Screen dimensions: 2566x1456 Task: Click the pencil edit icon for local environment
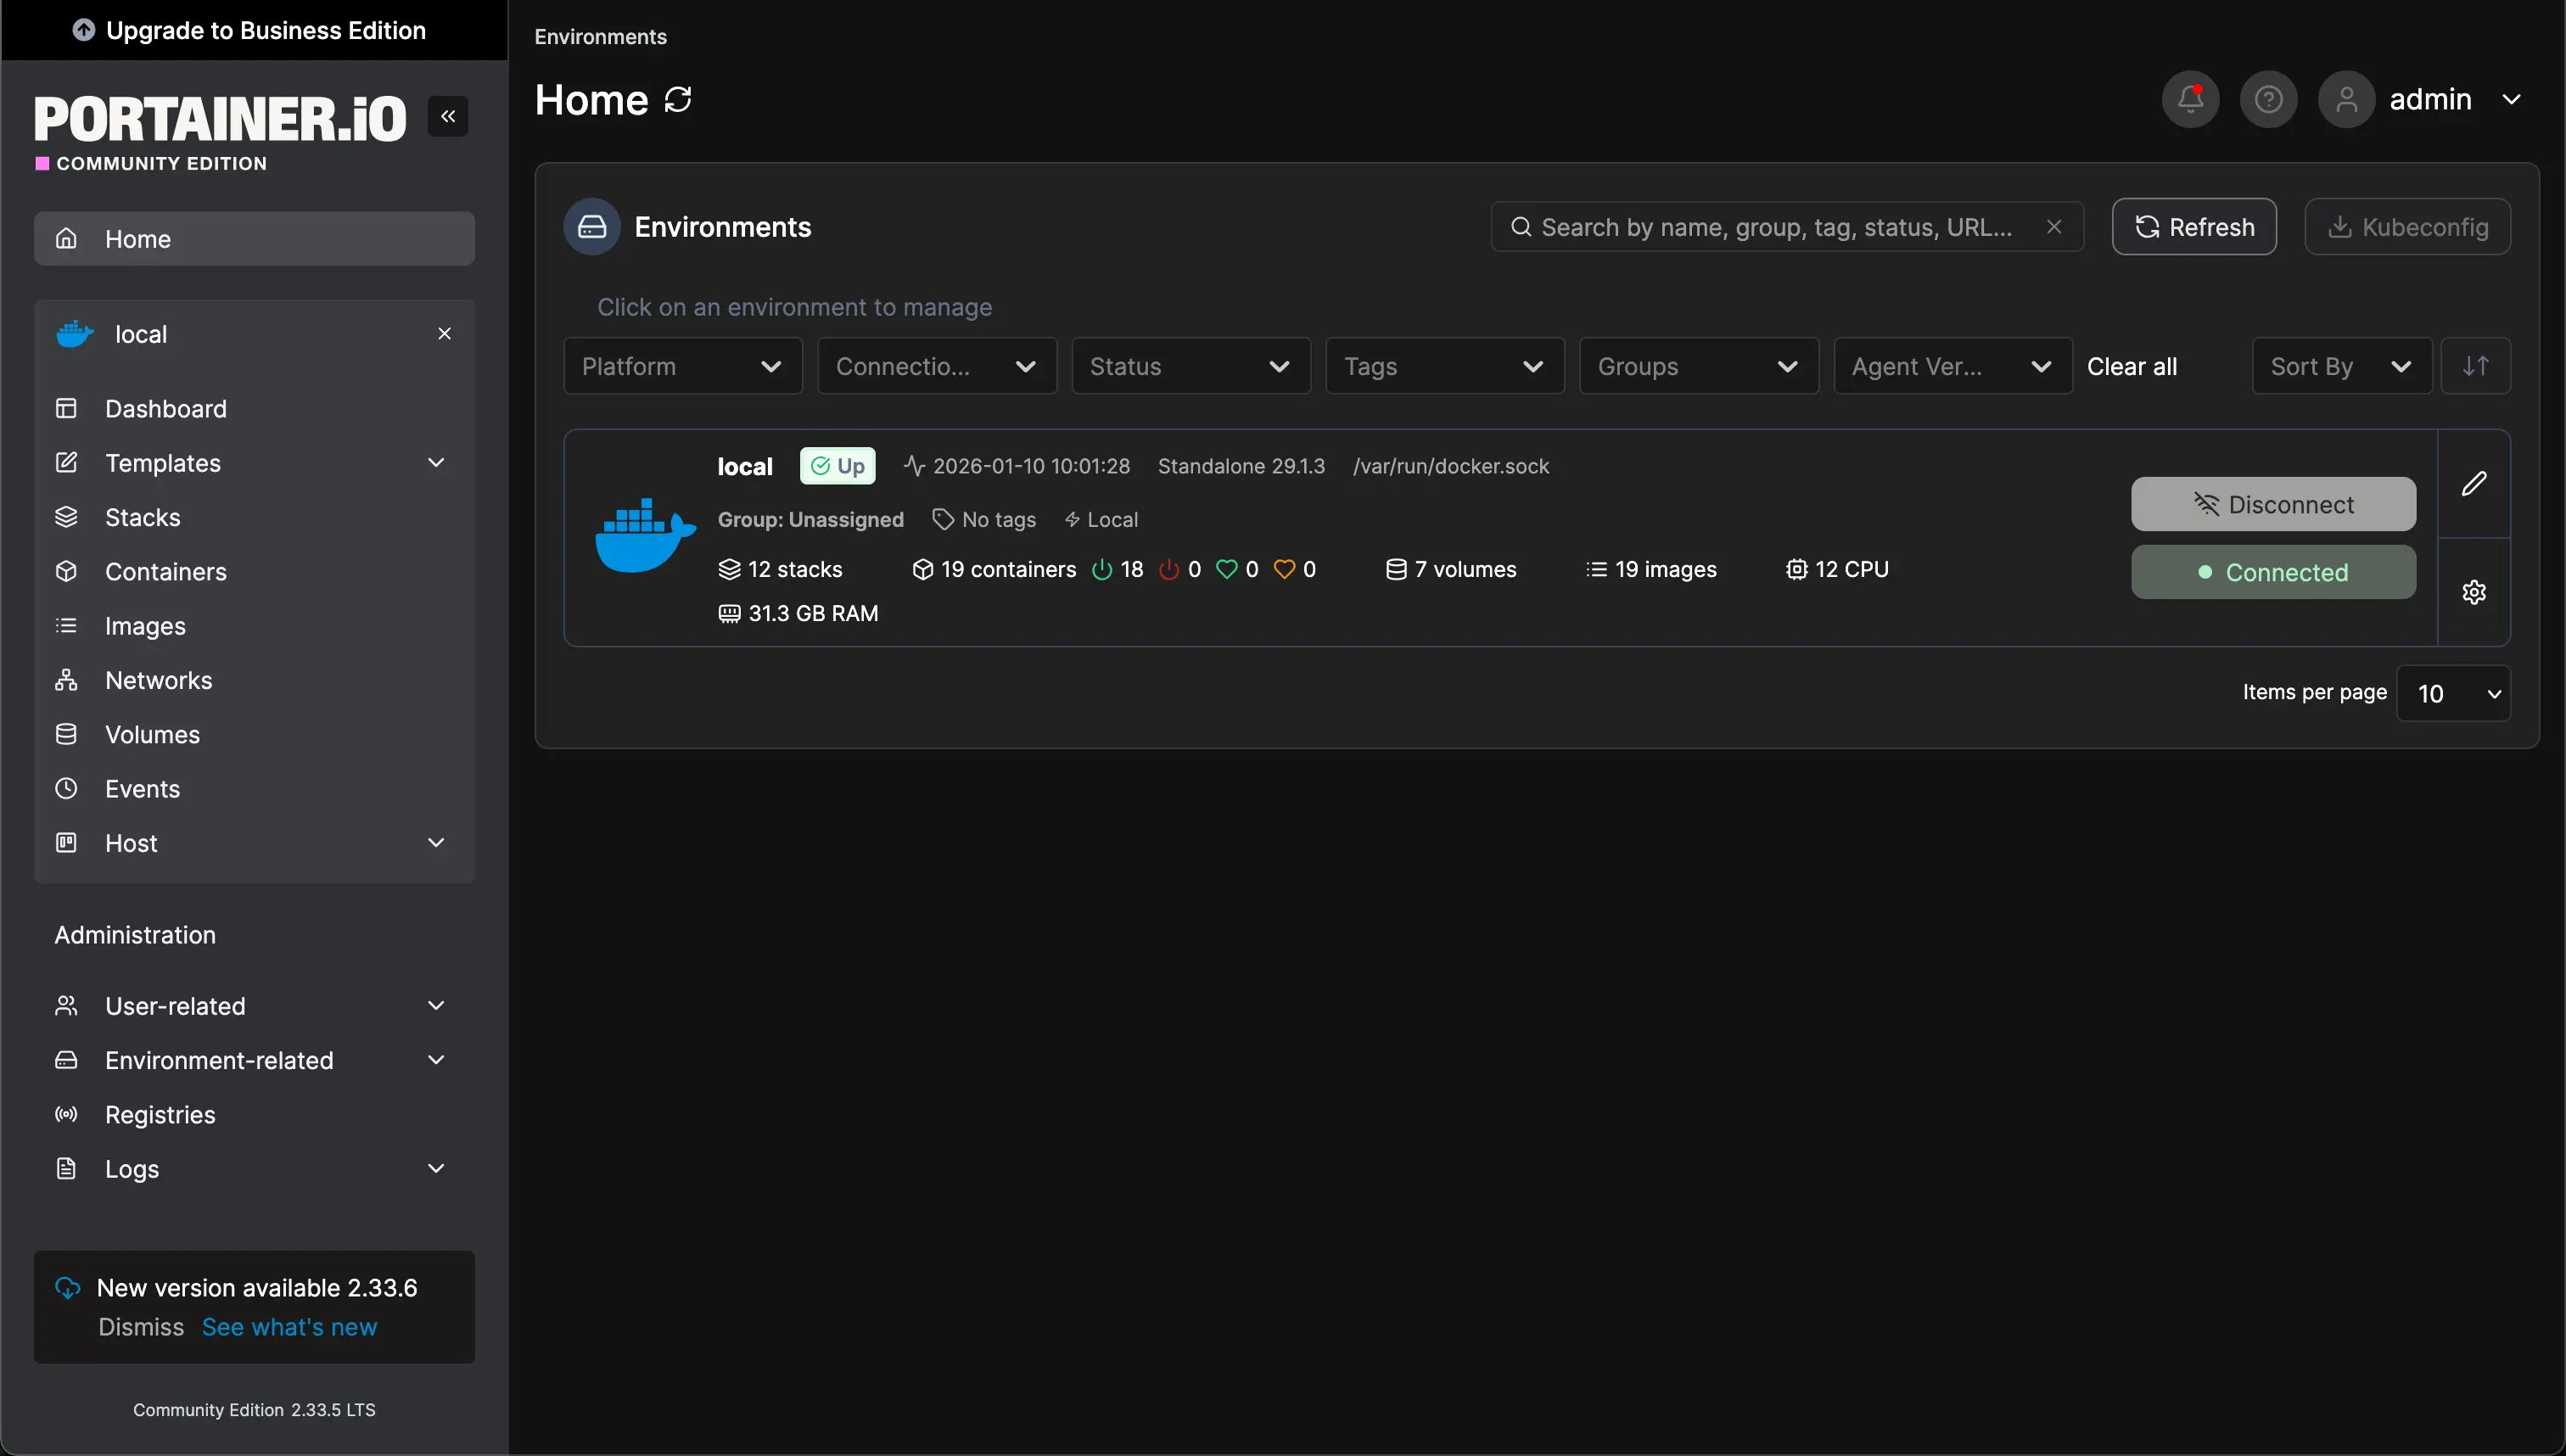click(x=2473, y=484)
